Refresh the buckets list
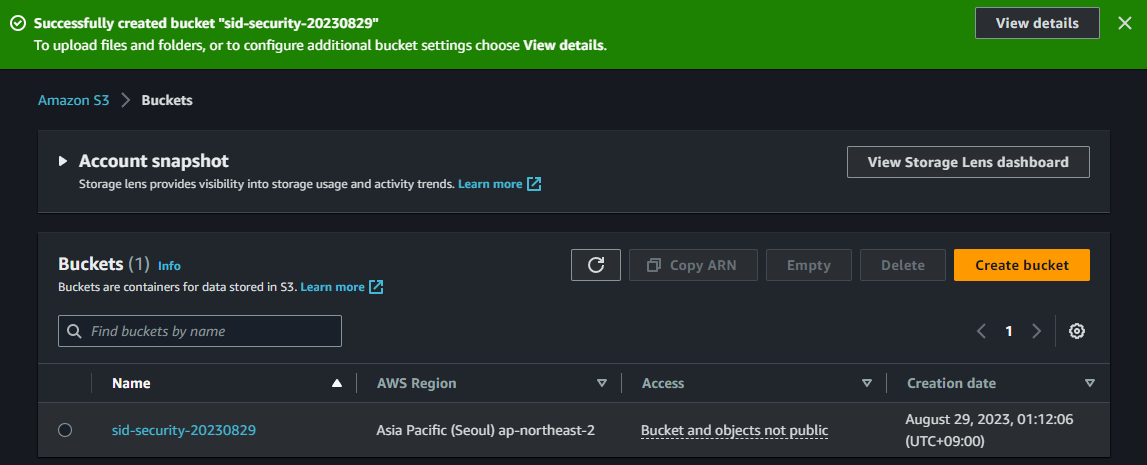 (596, 265)
